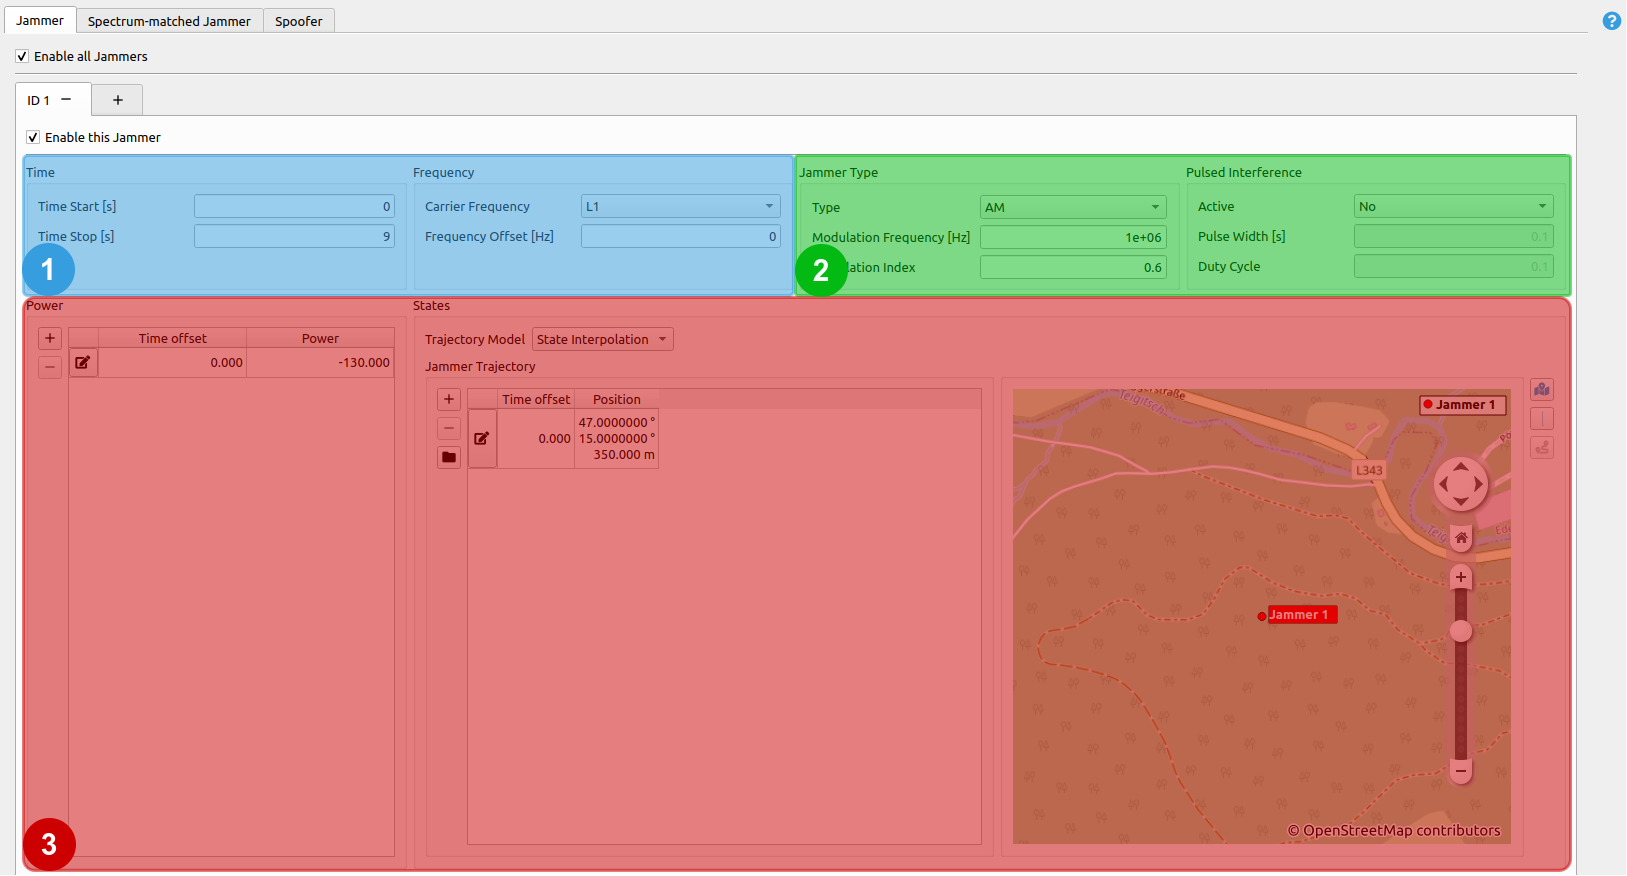The width and height of the screenshot is (1627, 876).
Task: Uncheck Enable this Jammer
Action: tap(33, 138)
